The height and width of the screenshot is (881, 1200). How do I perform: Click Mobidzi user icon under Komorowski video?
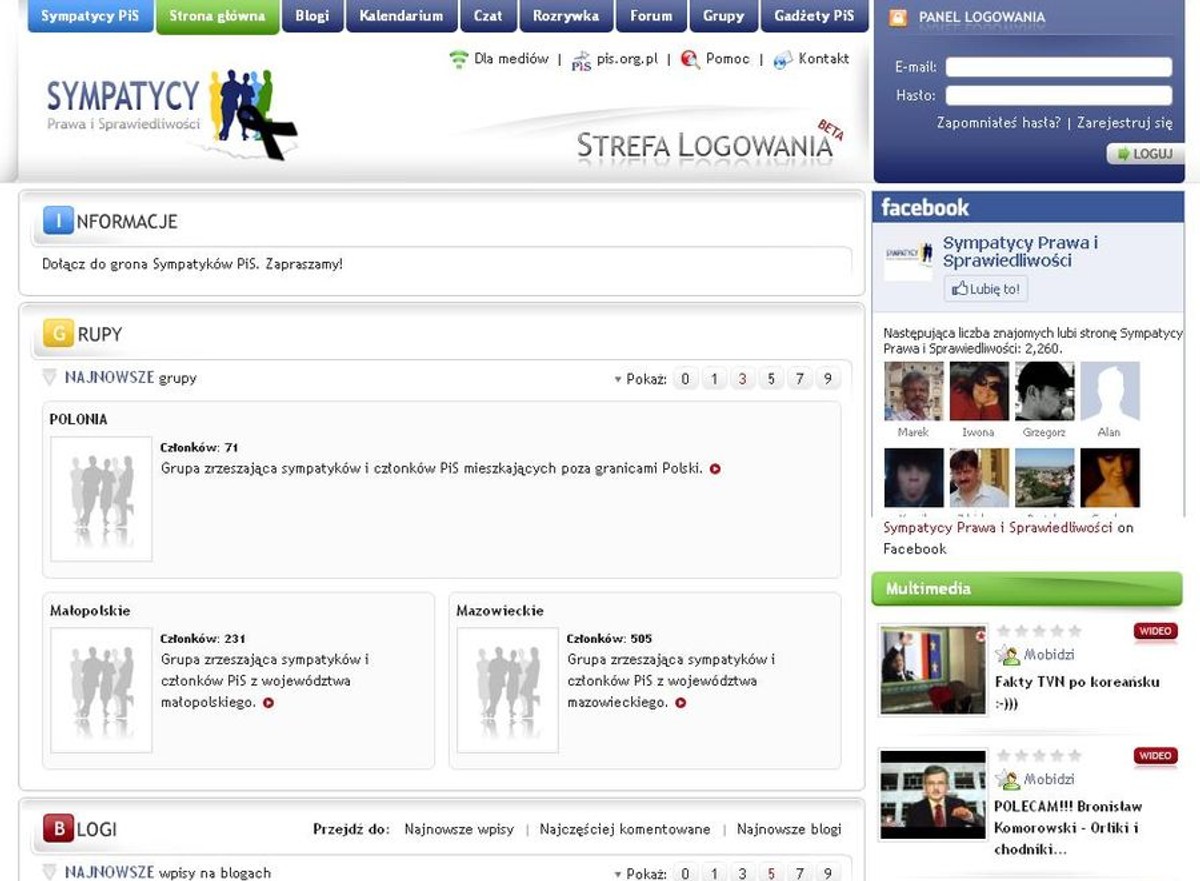[x=1007, y=779]
